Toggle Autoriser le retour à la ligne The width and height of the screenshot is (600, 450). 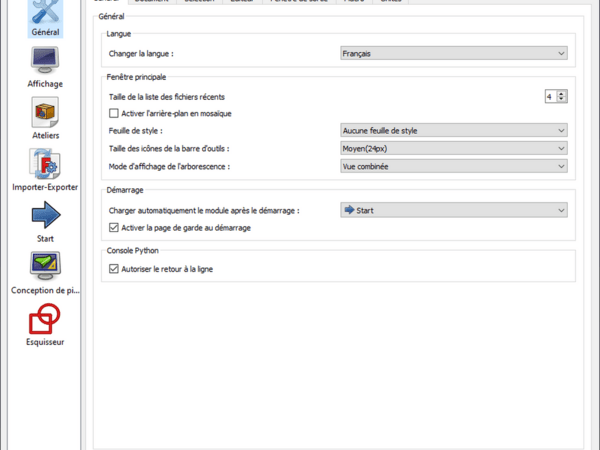coord(113,269)
